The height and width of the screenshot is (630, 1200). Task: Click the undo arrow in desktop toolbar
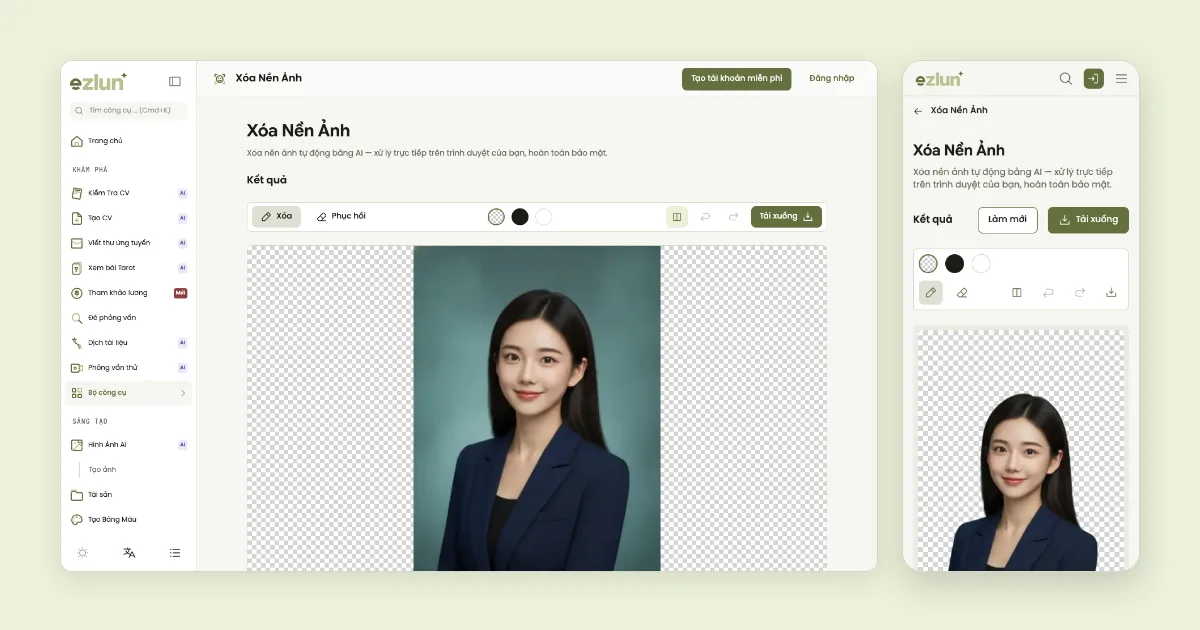tap(705, 217)
